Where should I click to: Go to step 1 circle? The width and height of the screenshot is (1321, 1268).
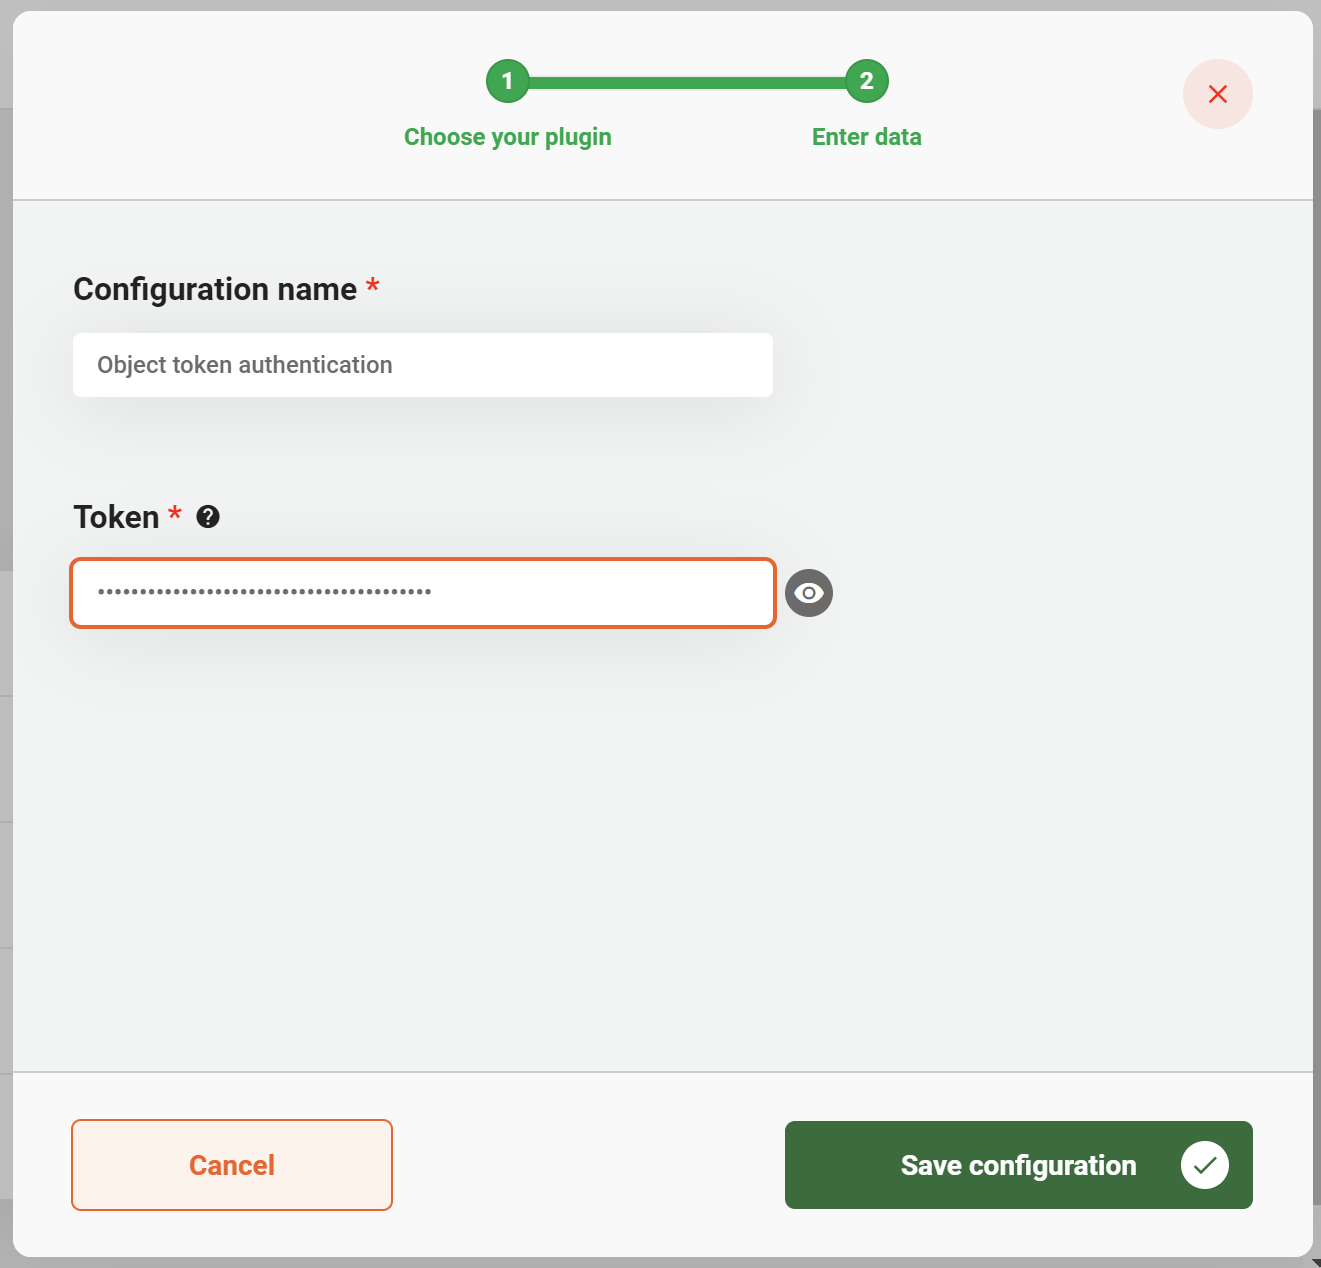tap(507, 81)
